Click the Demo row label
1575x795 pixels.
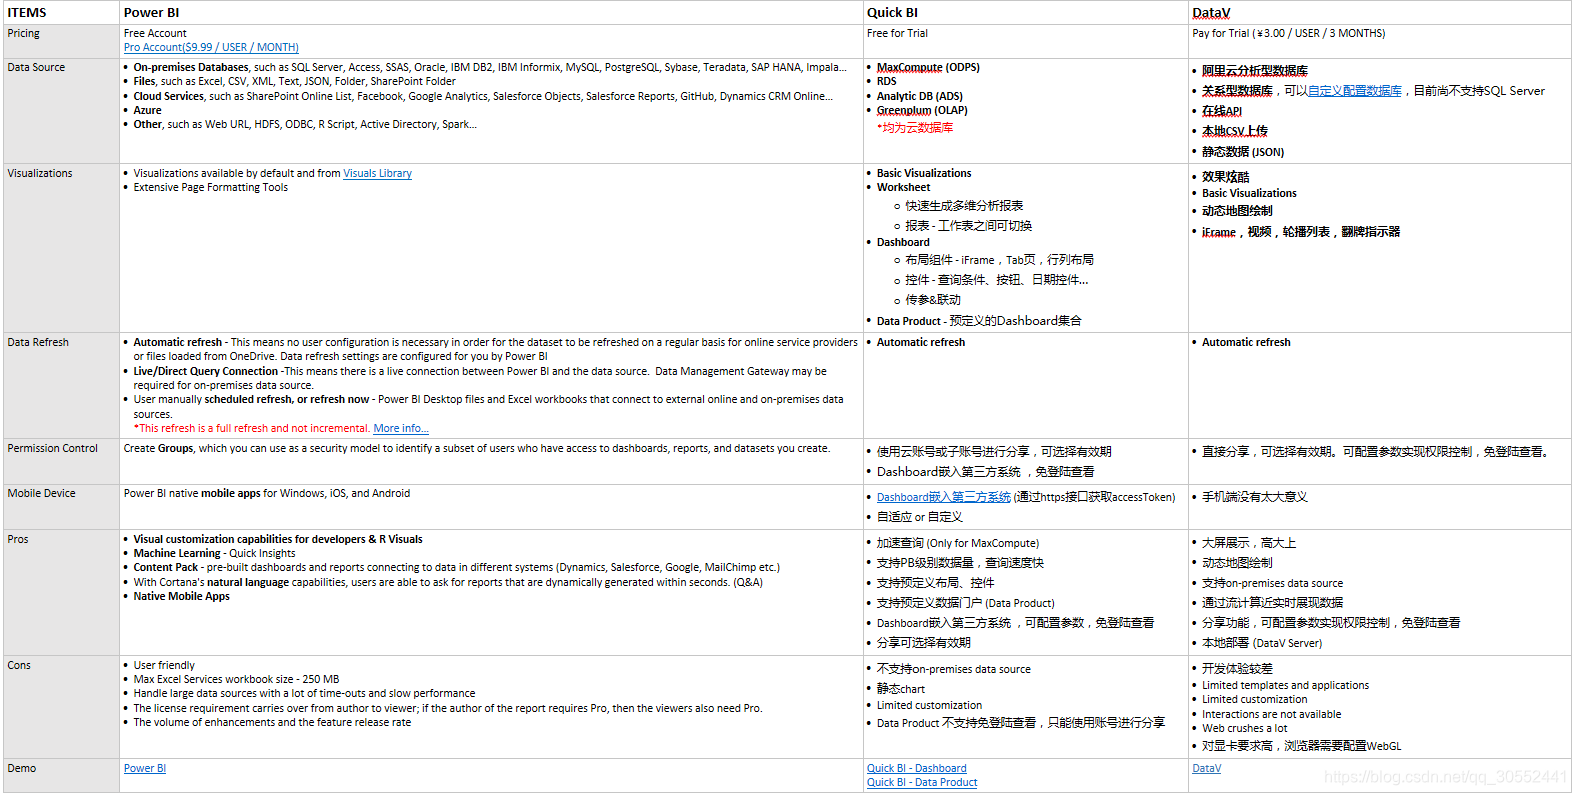pos(22,768)
